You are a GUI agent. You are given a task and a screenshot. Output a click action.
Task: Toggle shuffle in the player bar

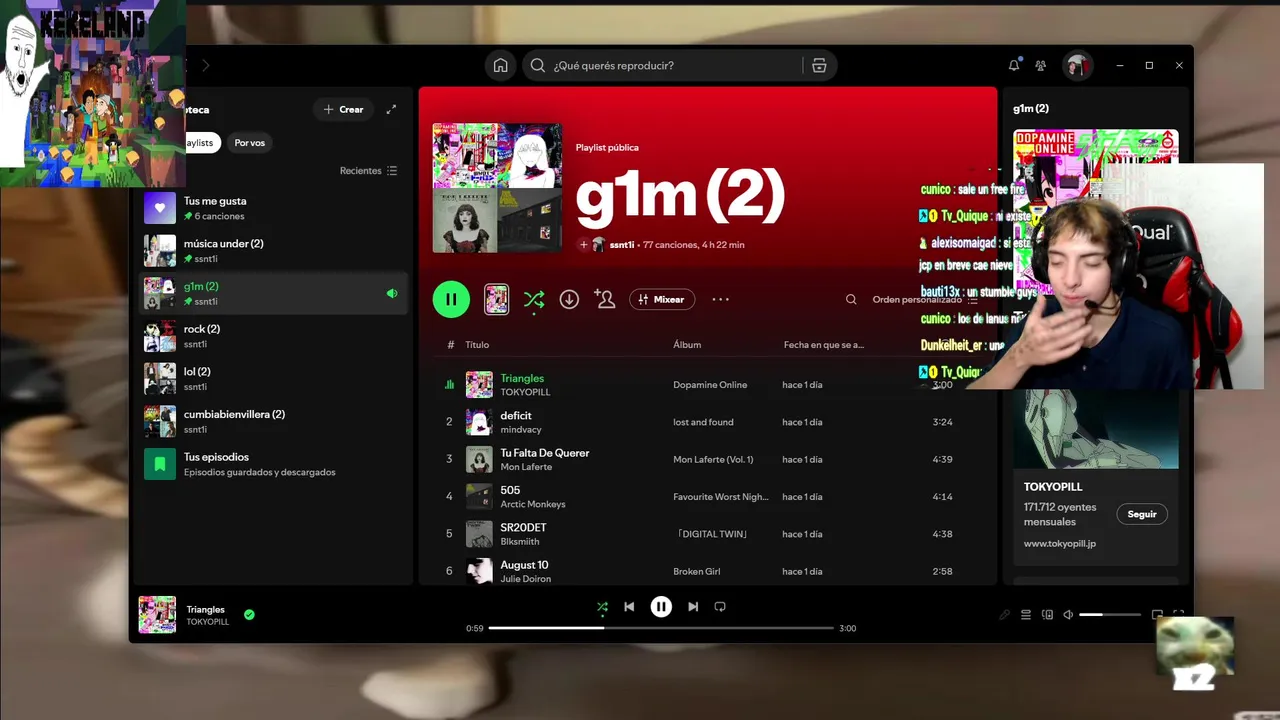coord(602,607)
